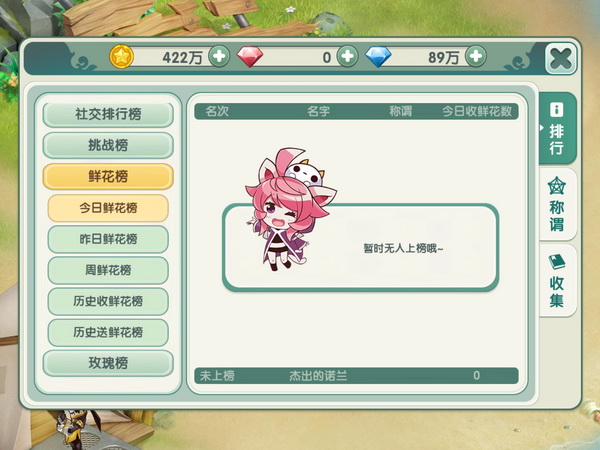
Task: Open the 排行 ranking side tab
Action: 558,129
